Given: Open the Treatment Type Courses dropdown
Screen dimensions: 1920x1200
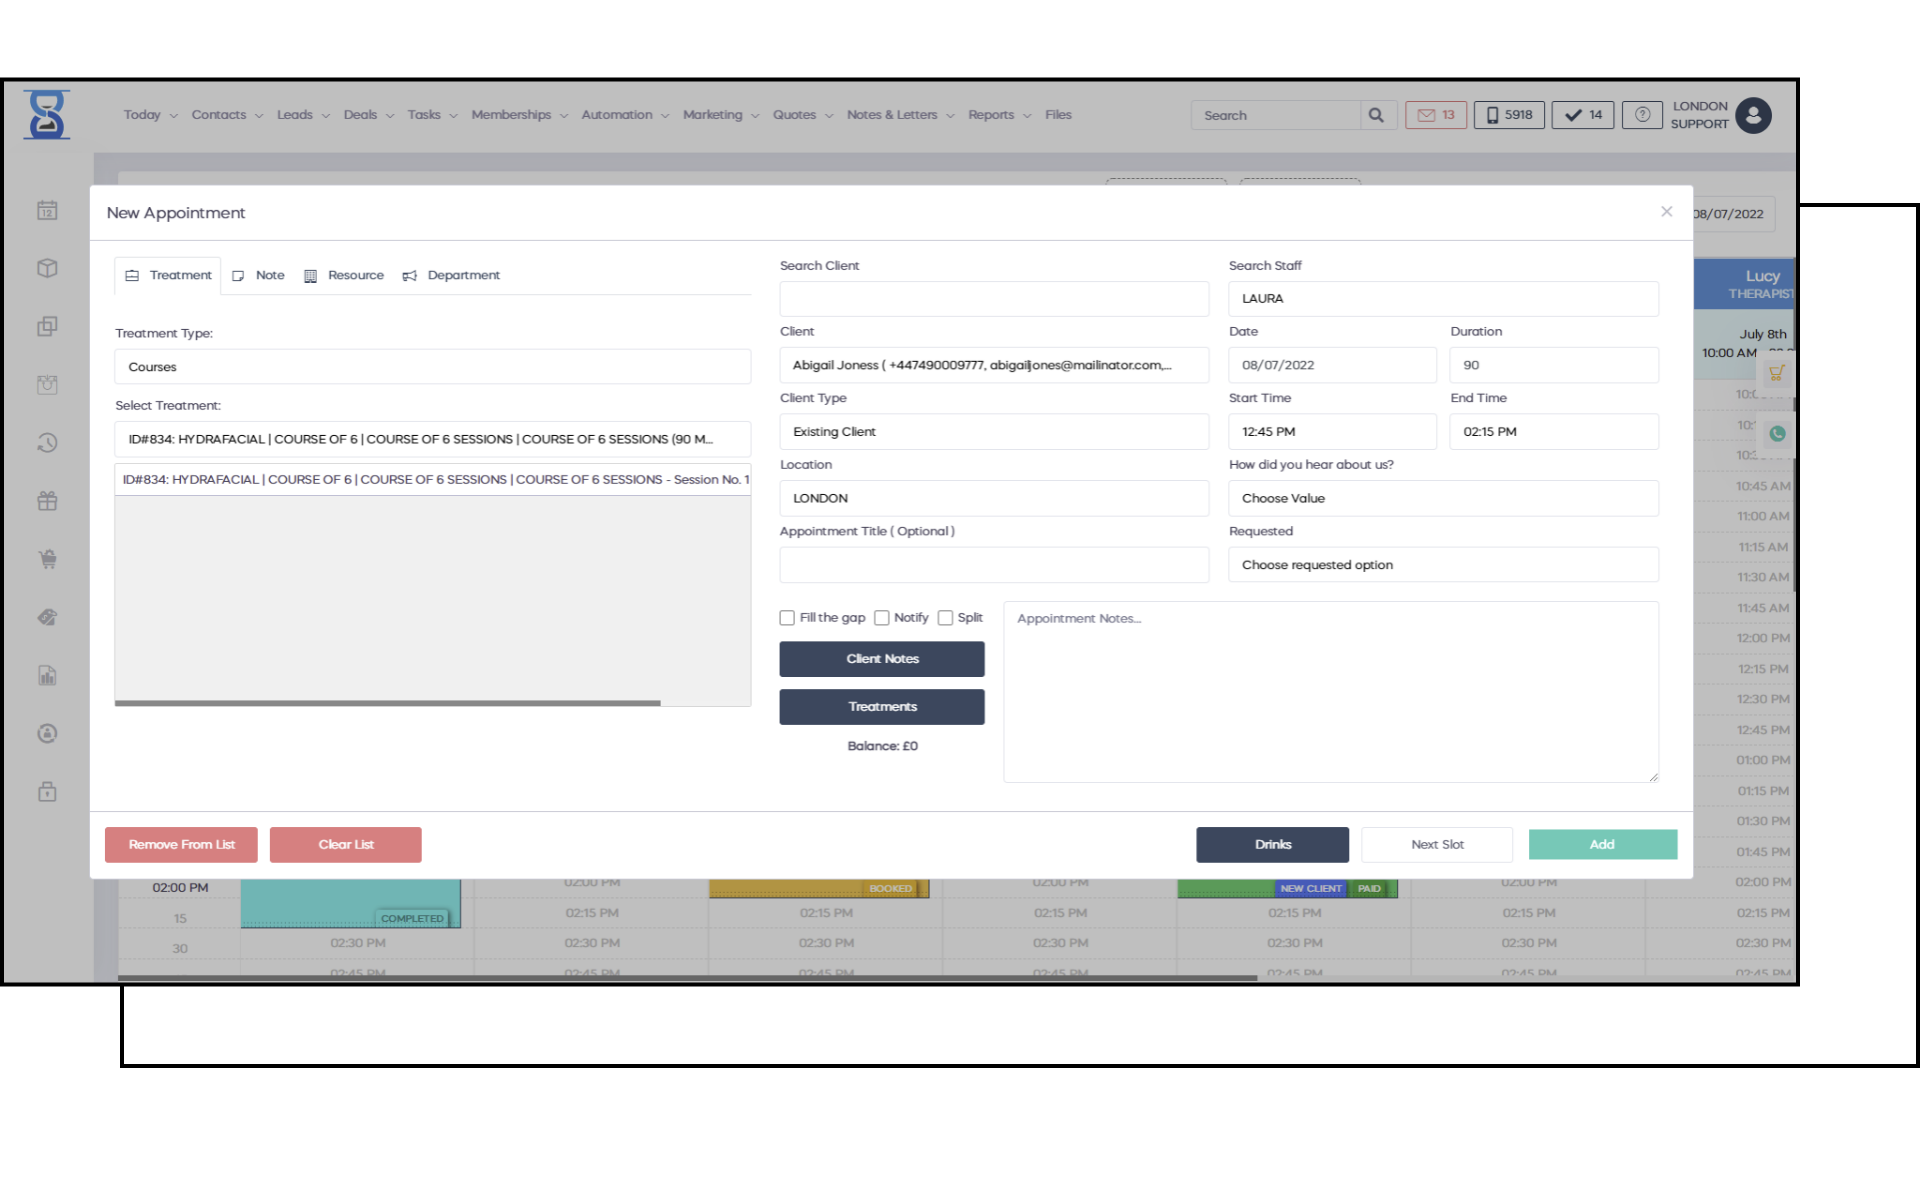Looking at the screenshot, I should tap(432, 367).
